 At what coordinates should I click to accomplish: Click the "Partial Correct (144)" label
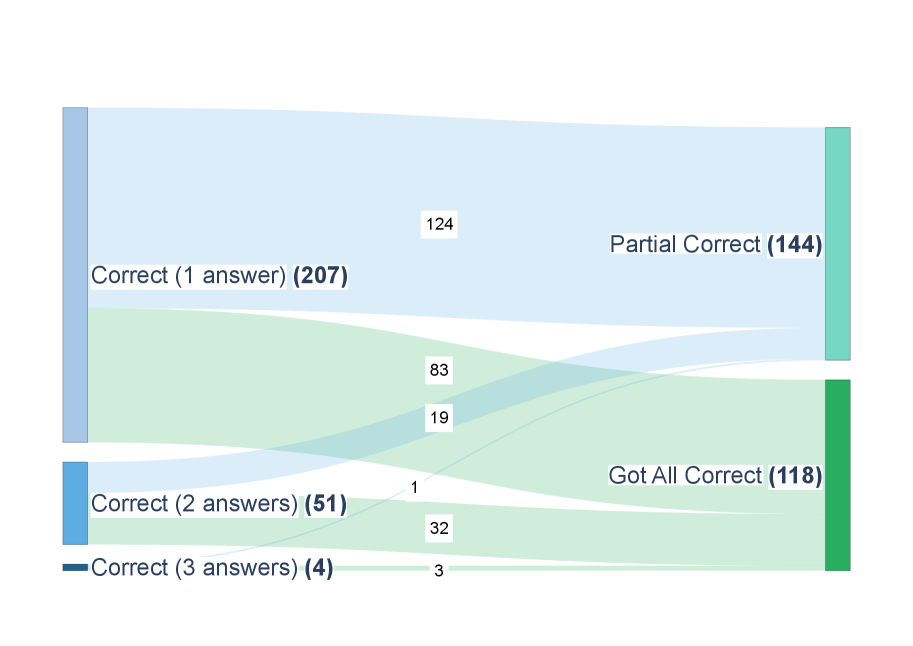(716, 244)
